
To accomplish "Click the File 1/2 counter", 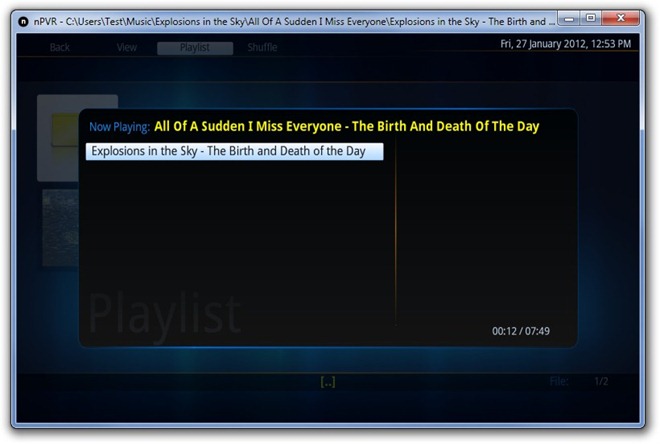I will coord(579,381).
